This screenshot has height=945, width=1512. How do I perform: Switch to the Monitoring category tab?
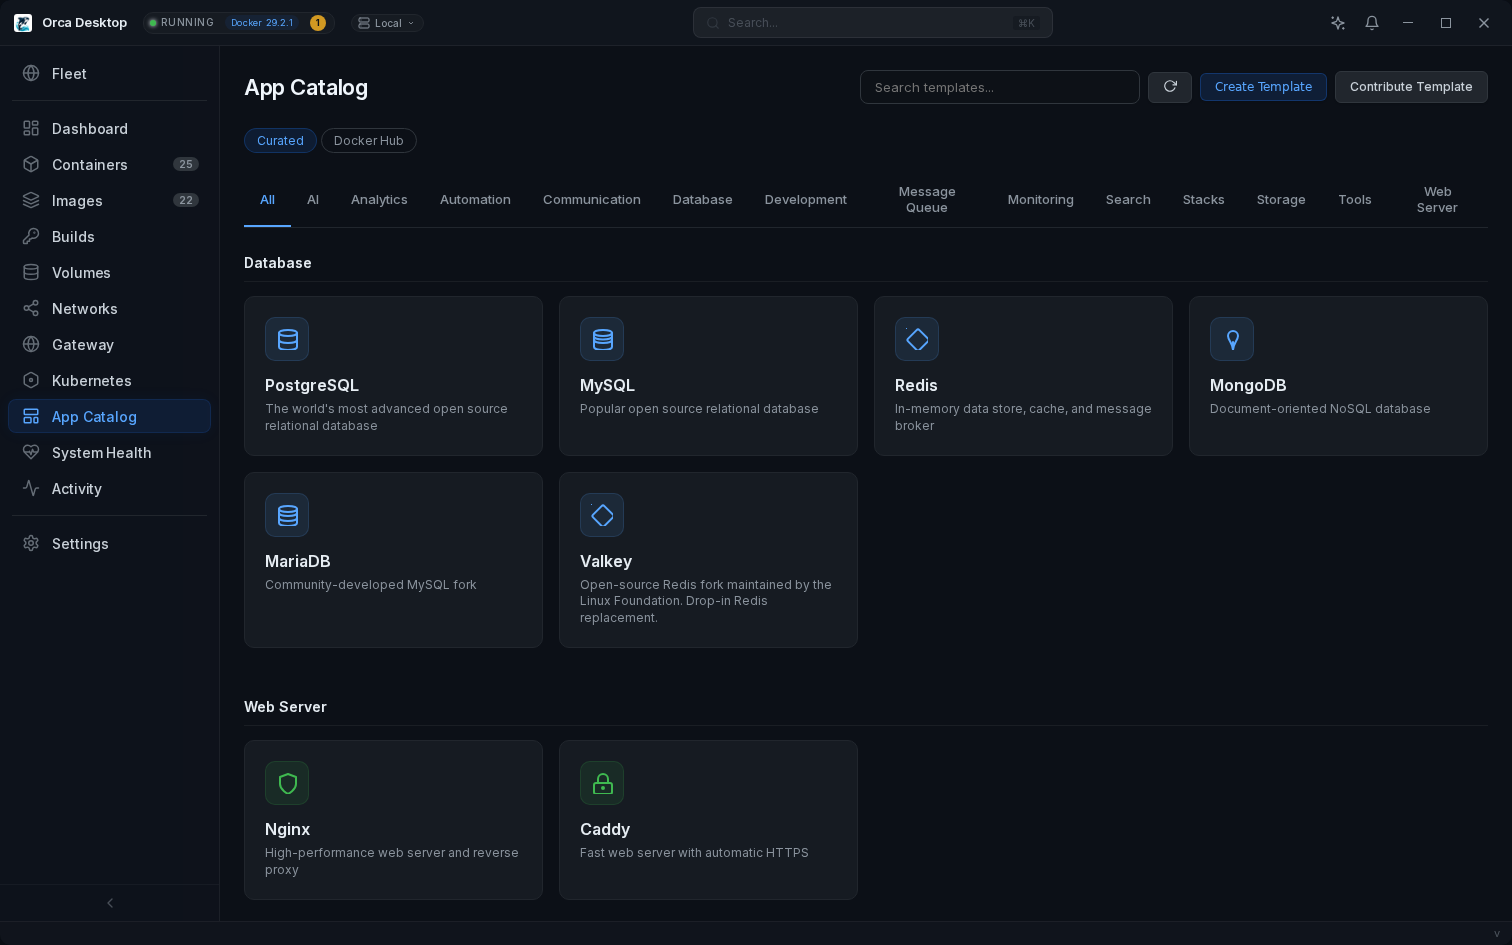point(1041,200)
